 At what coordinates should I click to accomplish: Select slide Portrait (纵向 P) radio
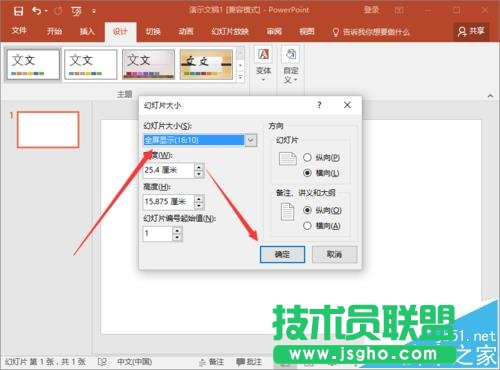pos(307,157)
